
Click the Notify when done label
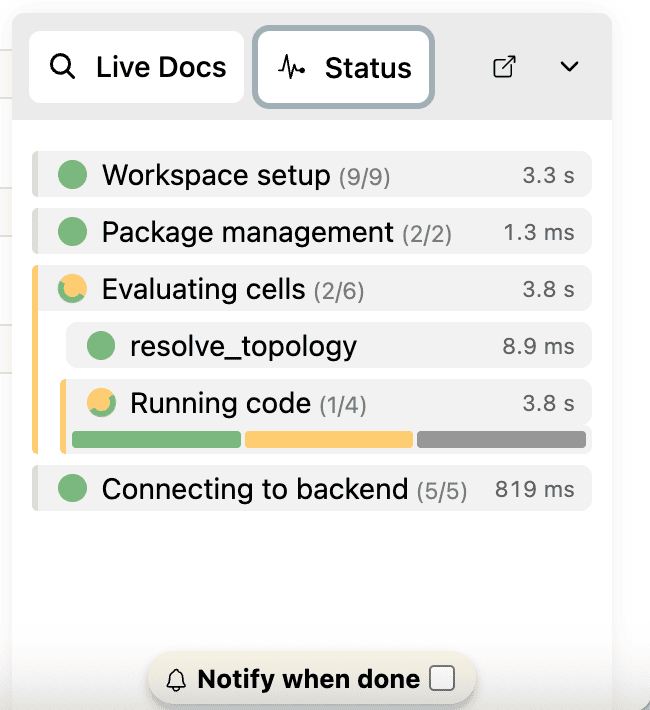click(x=308, y=680)
